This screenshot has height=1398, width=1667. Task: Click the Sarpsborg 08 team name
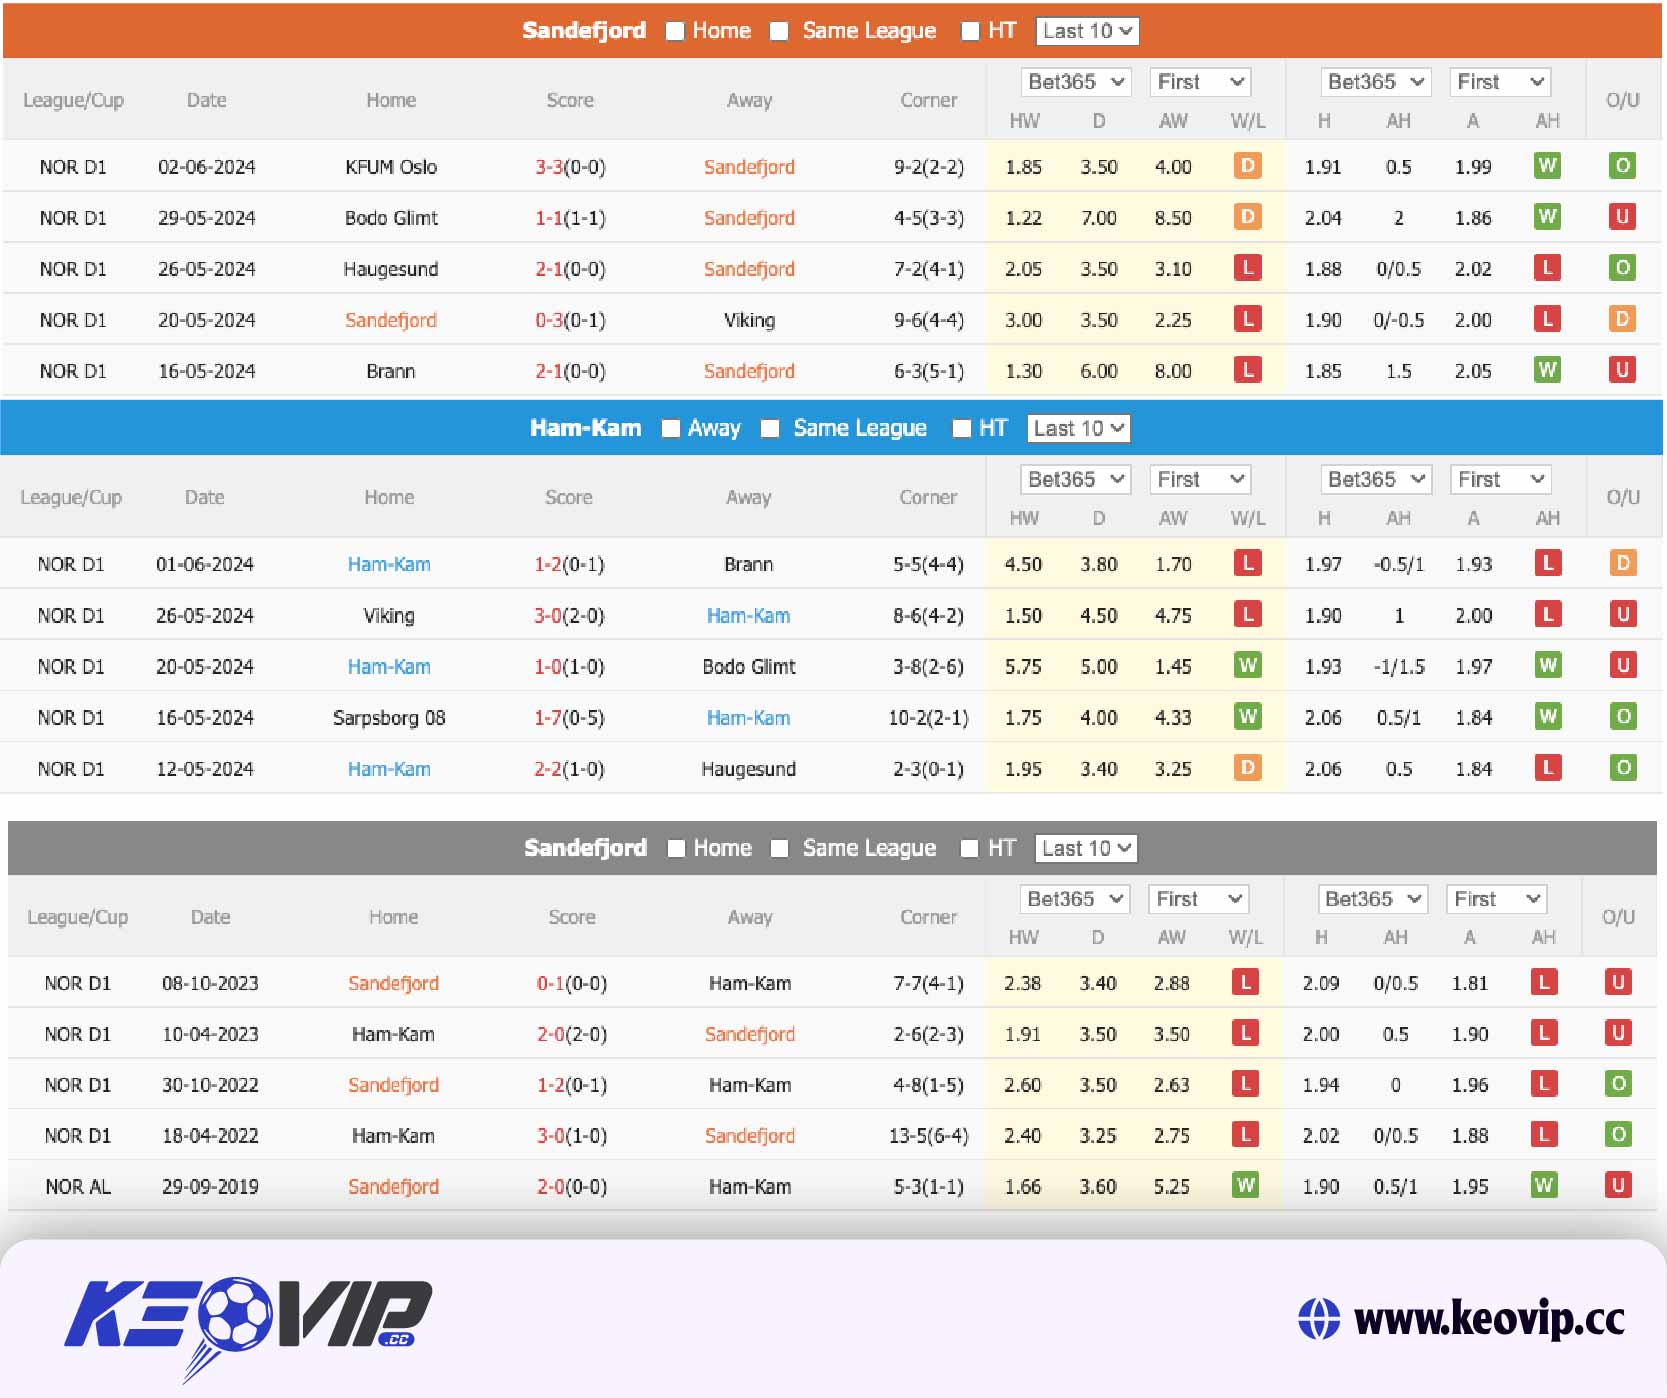(389, 718)
